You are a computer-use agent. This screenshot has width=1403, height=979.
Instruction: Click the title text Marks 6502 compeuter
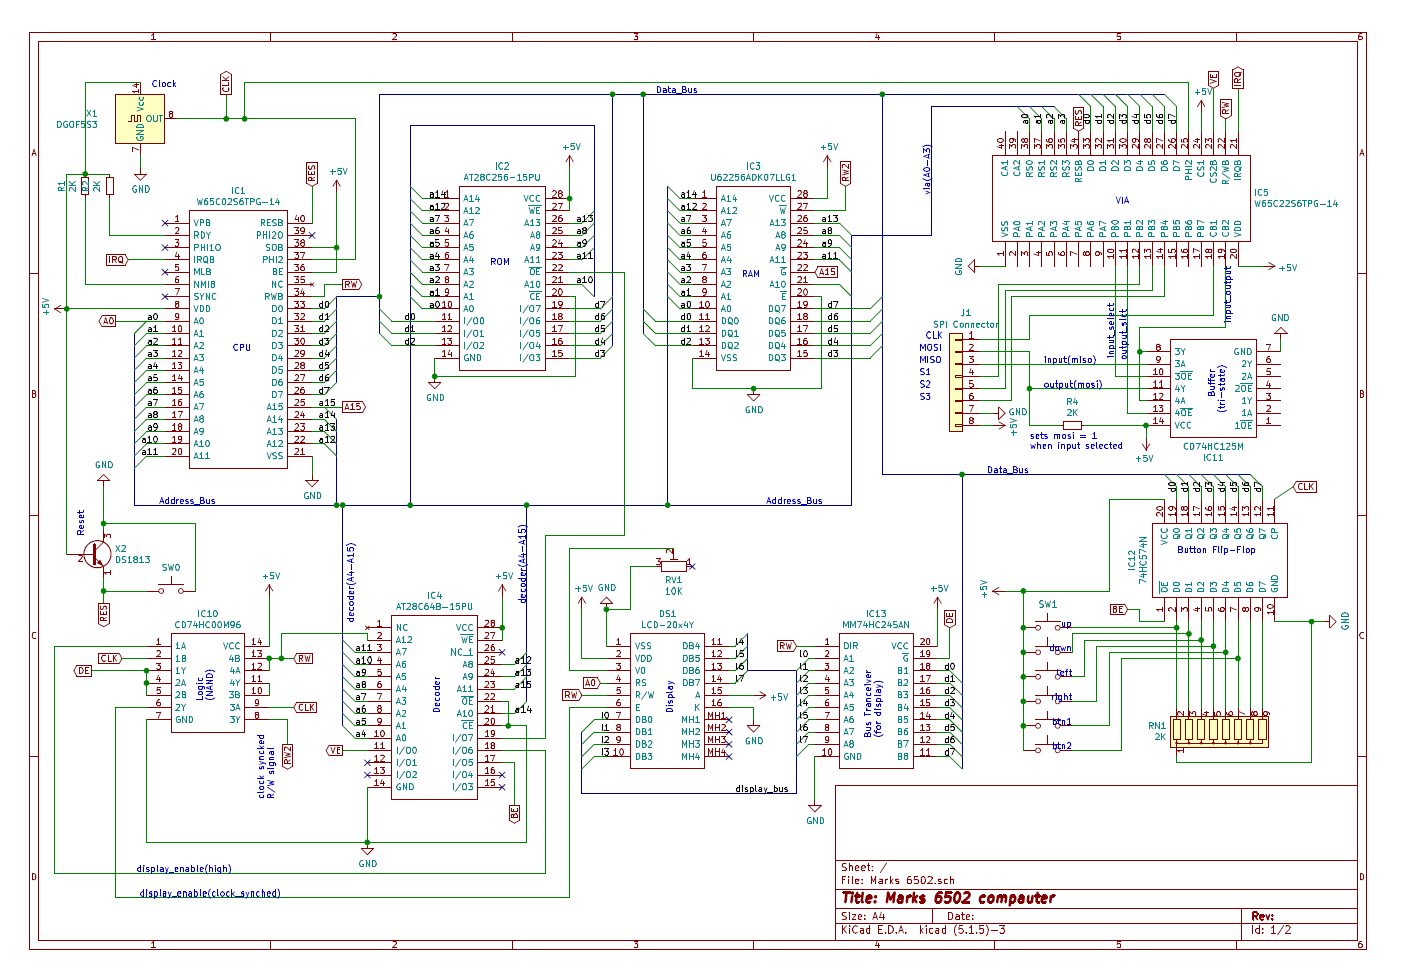(947, 898)
